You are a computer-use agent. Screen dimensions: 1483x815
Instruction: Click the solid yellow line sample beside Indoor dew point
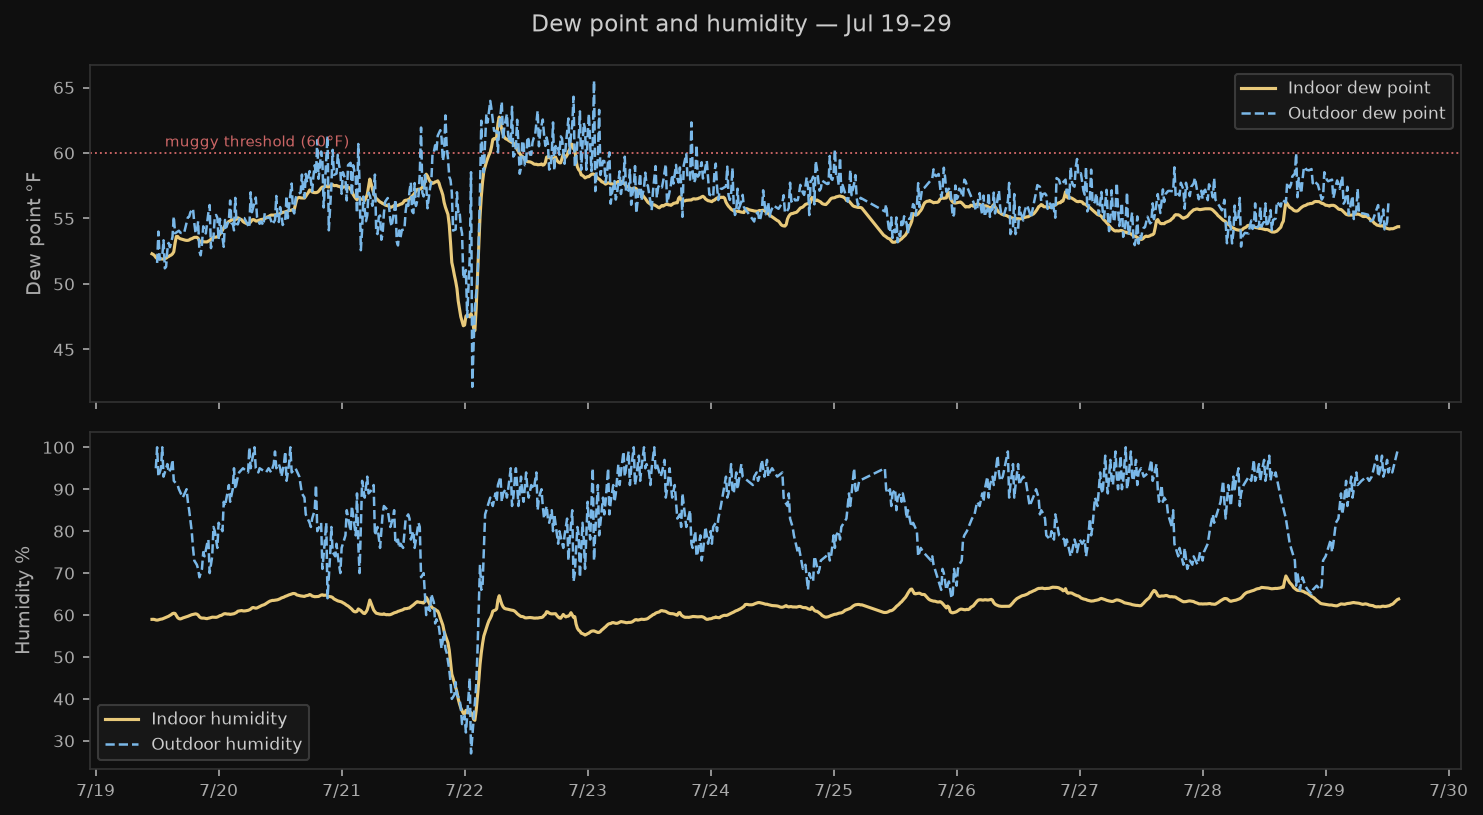1258,89
